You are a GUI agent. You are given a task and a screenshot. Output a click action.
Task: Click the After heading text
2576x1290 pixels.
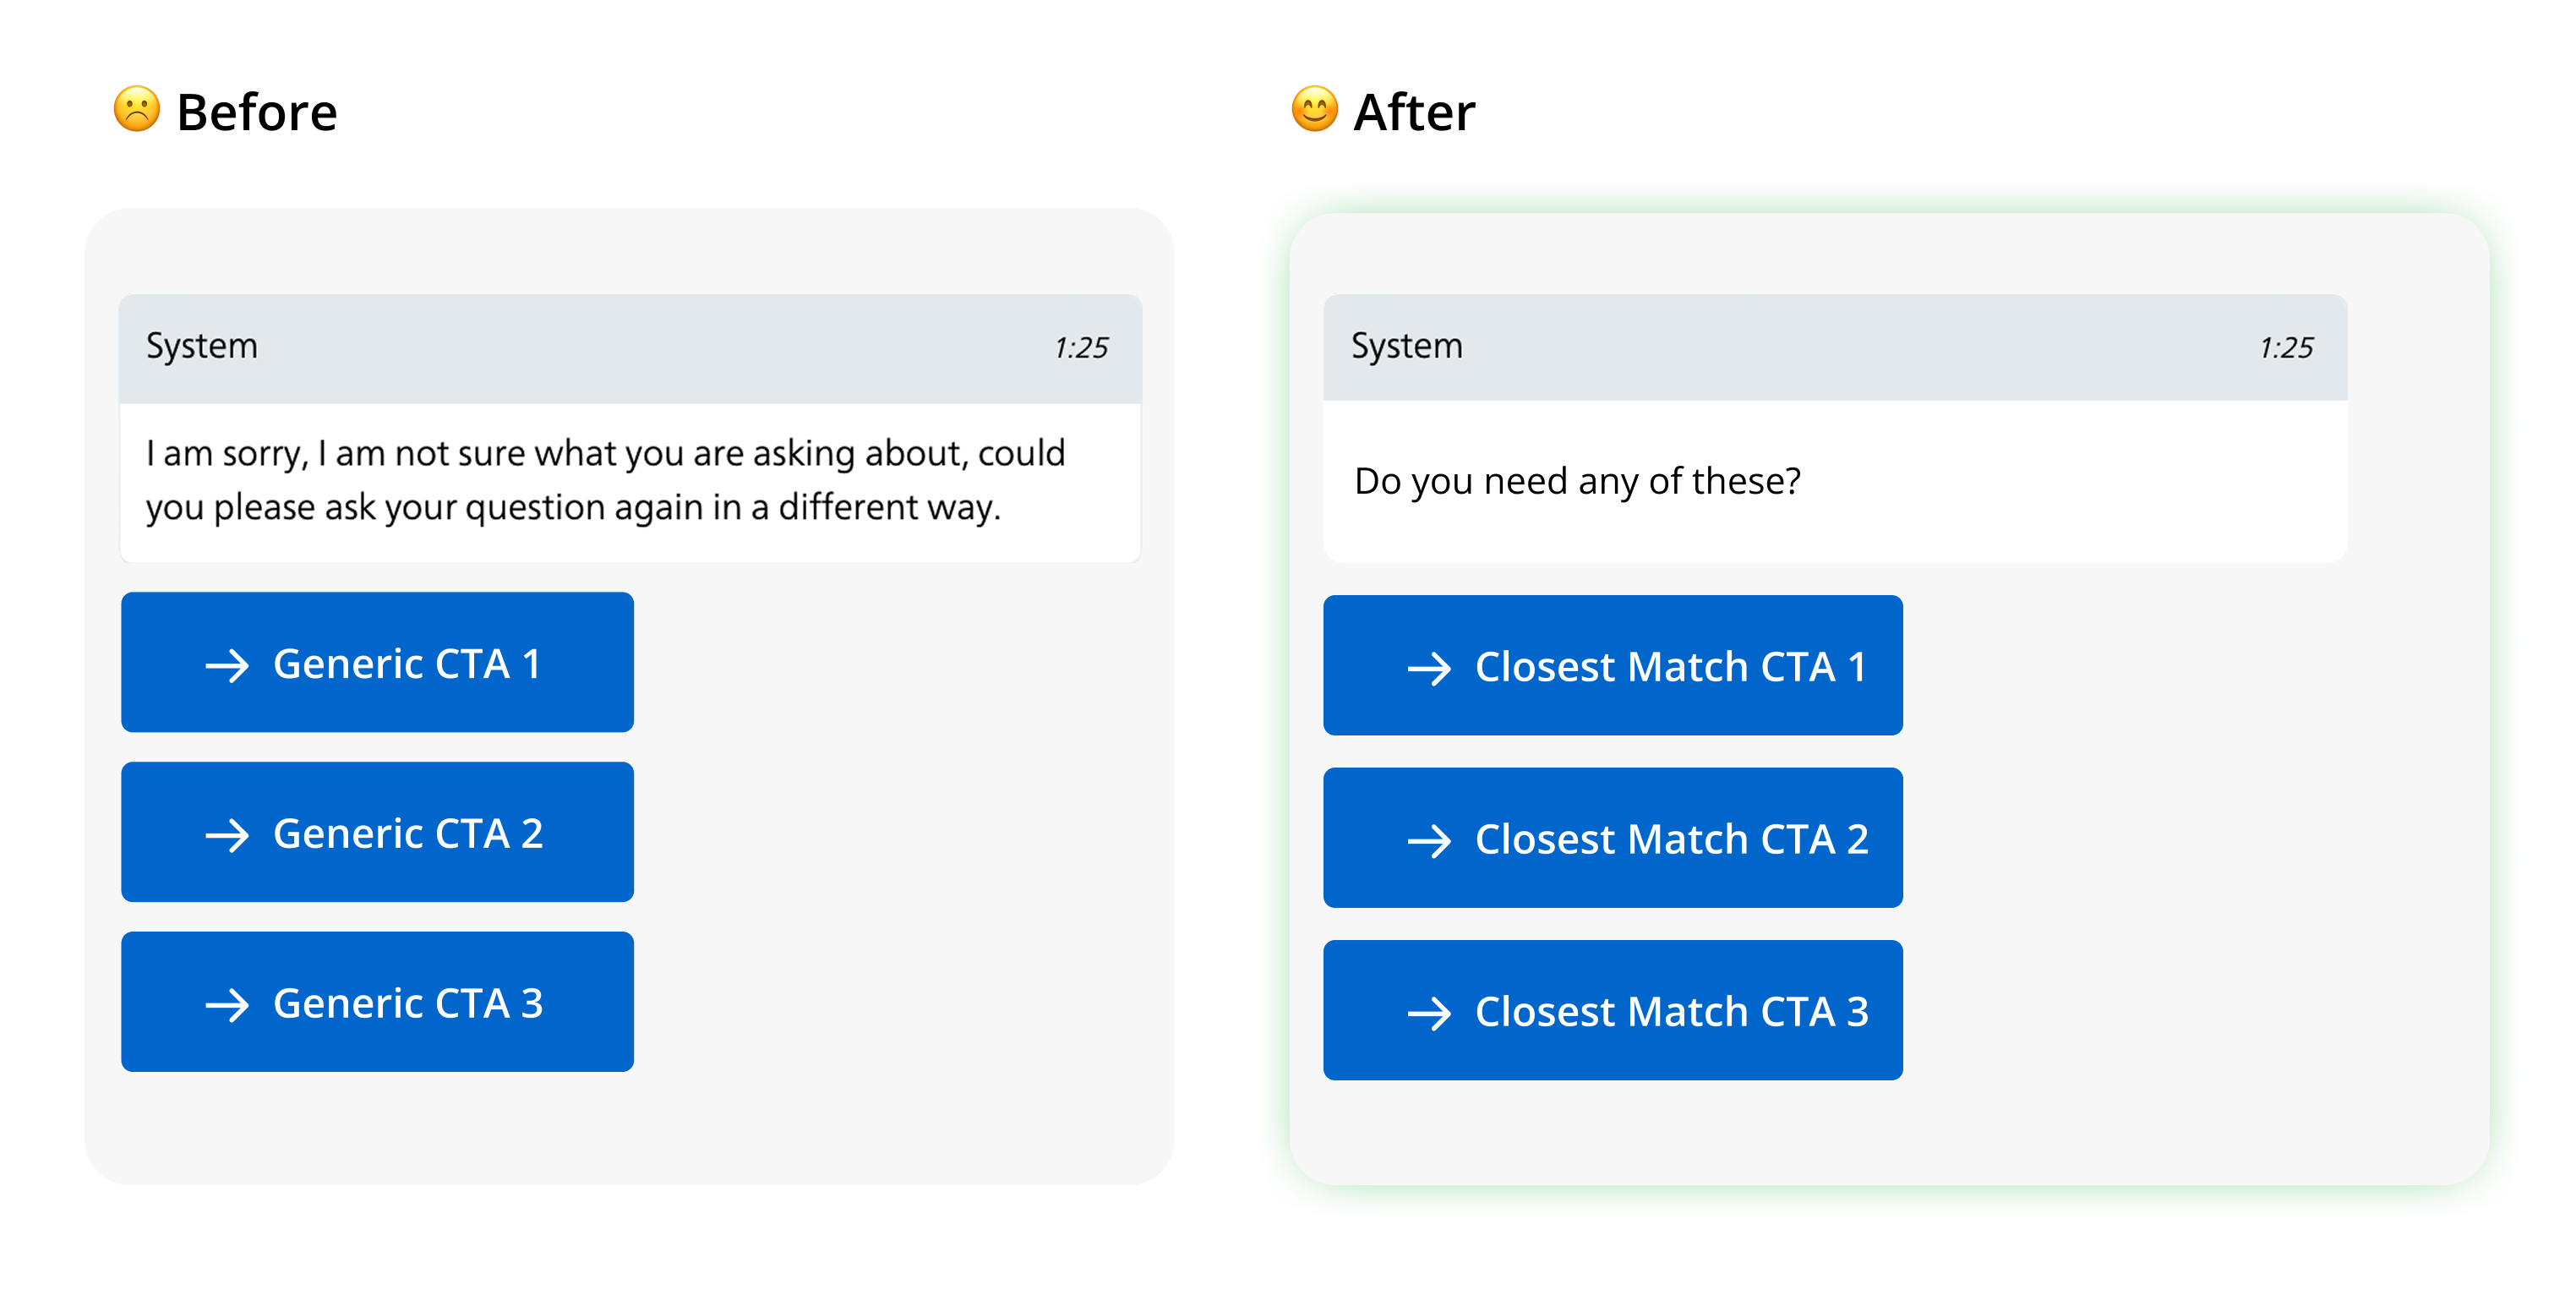tap(1414, 112)
